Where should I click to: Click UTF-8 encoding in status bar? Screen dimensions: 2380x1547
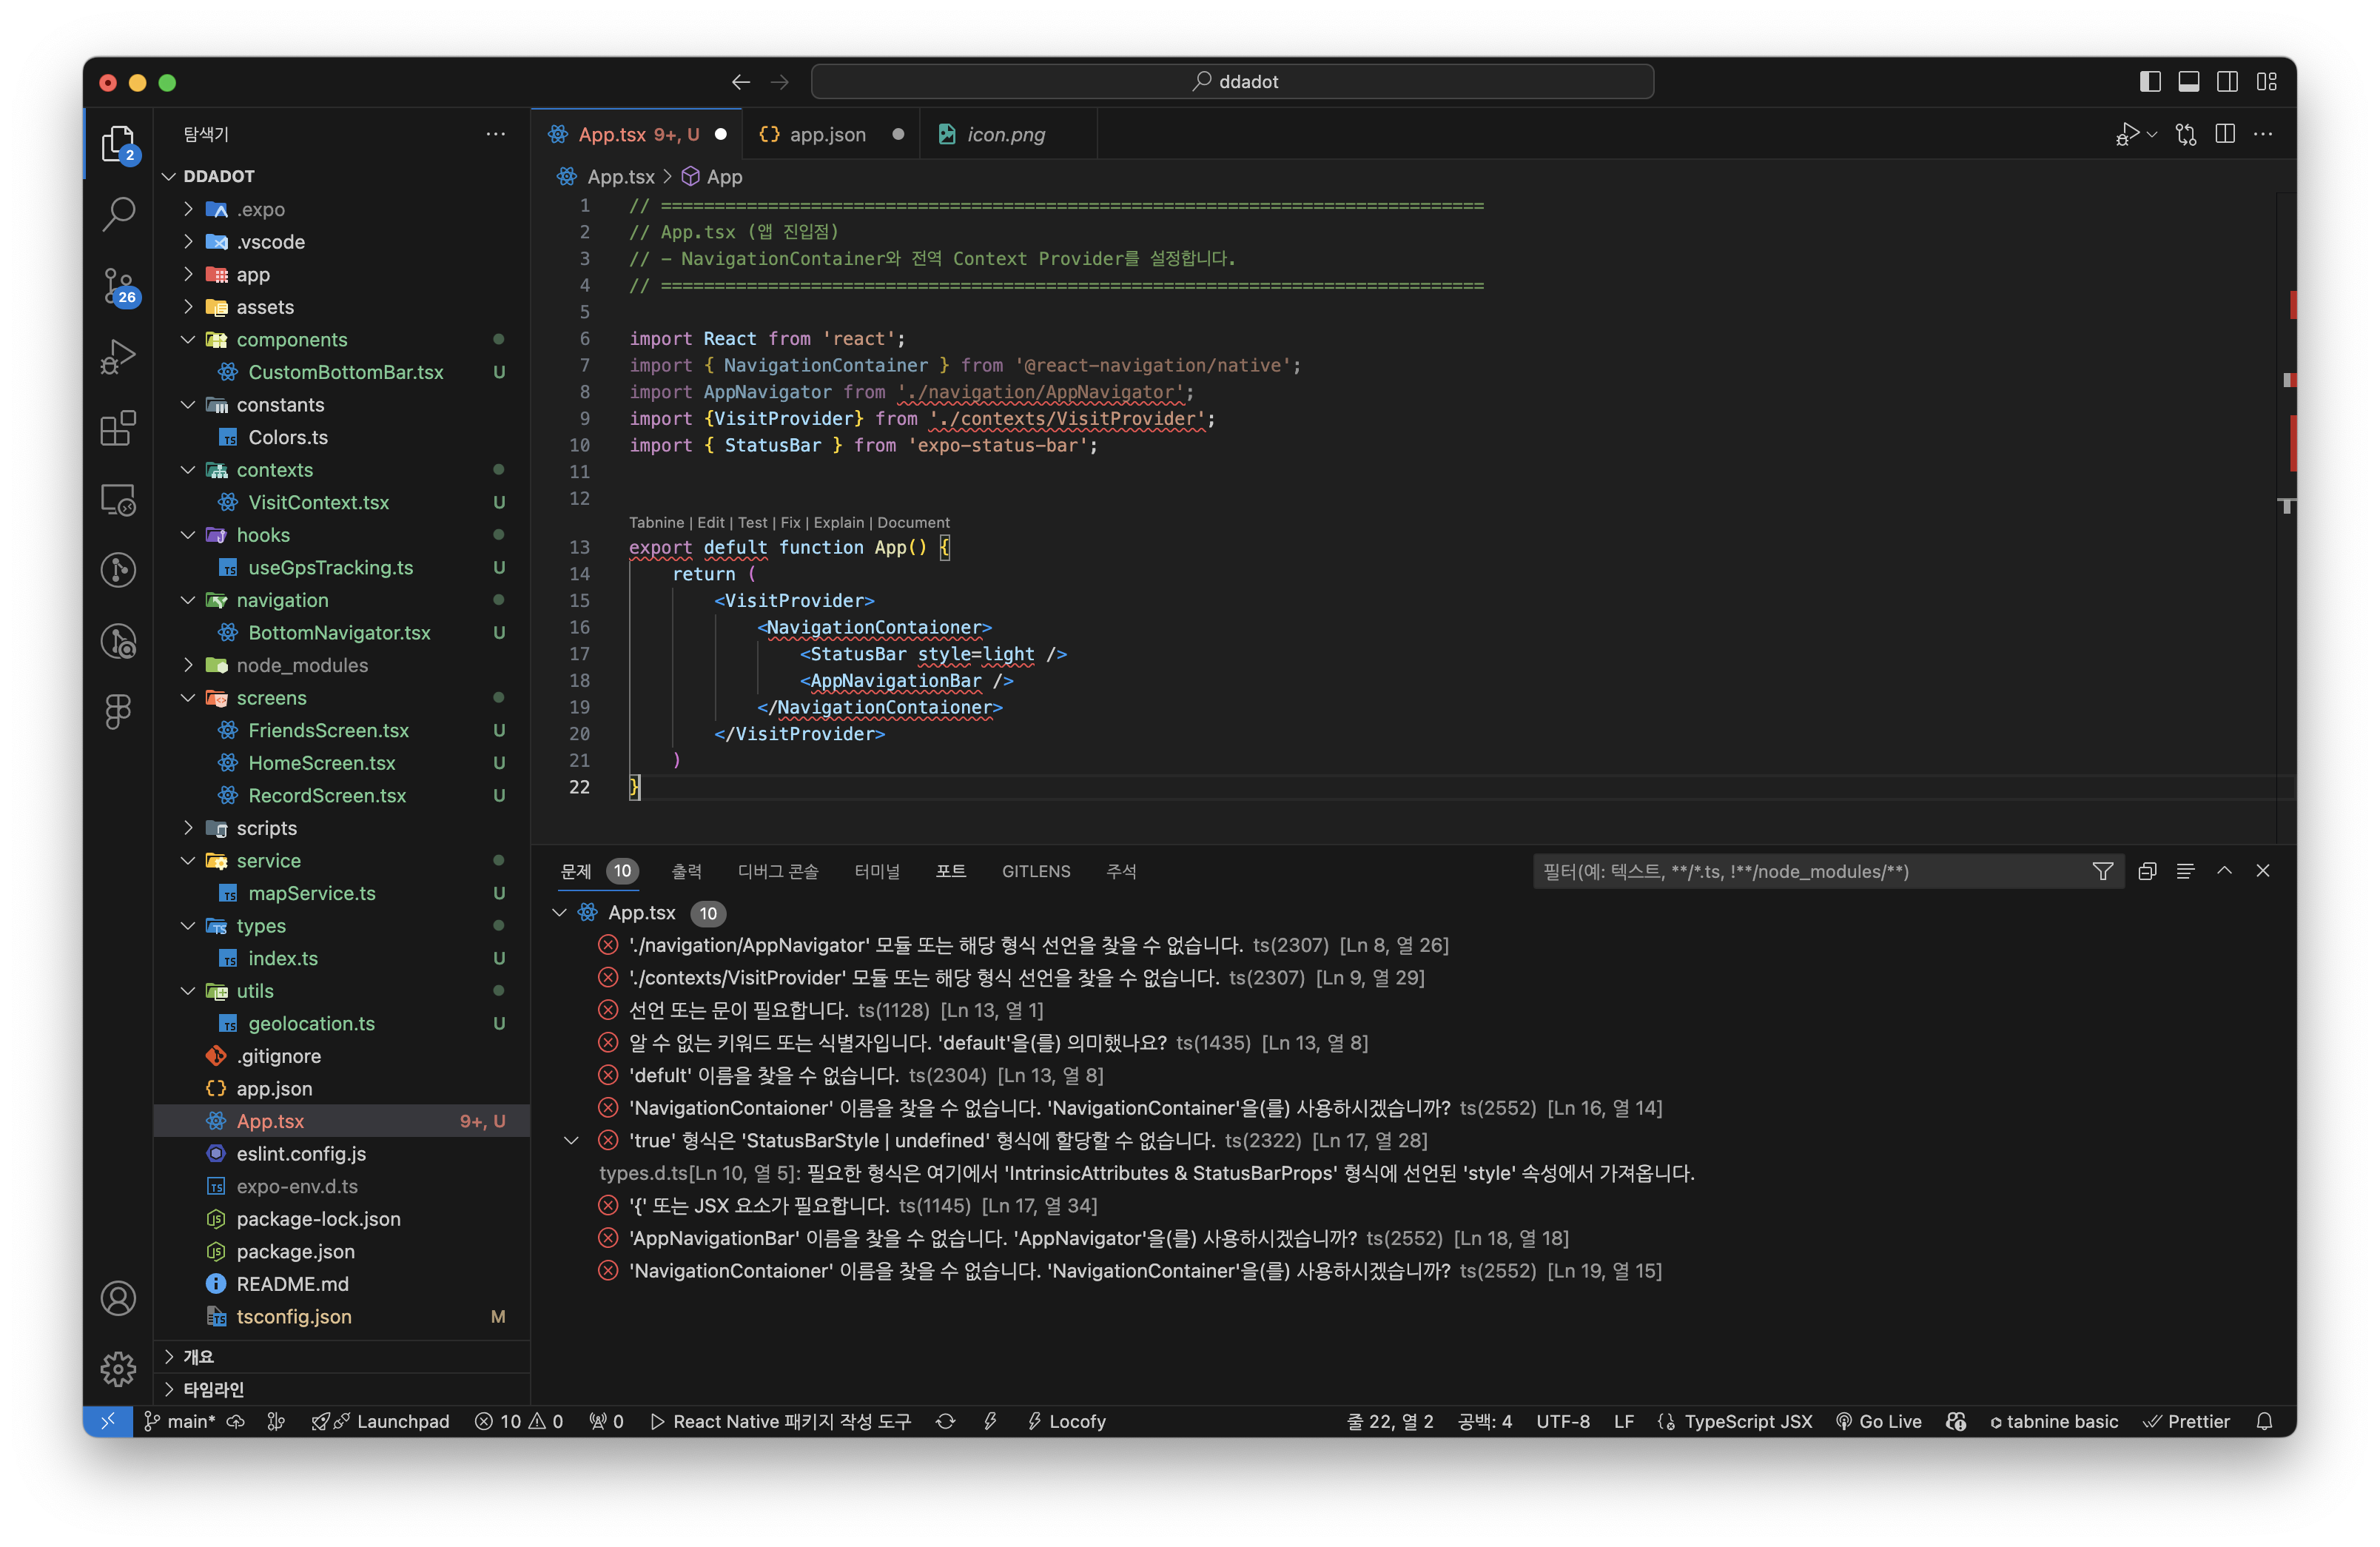coord(1562,1421)
